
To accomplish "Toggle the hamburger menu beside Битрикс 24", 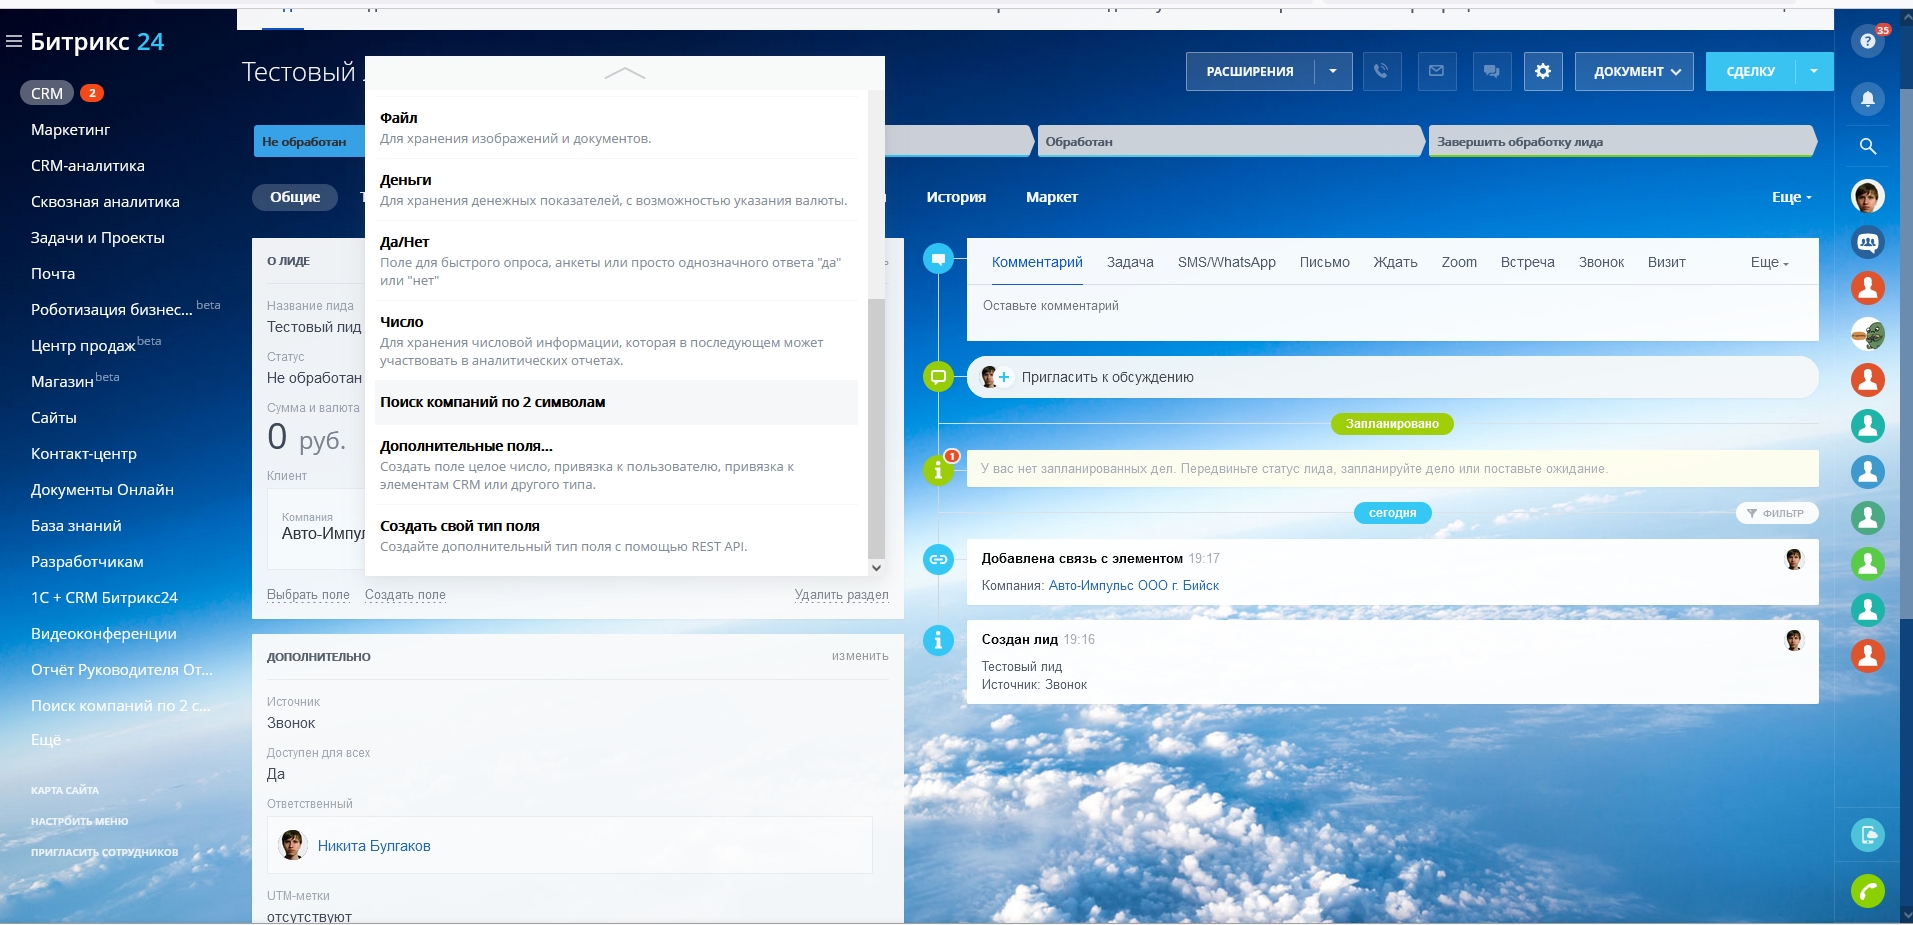I will click(14, 42).
